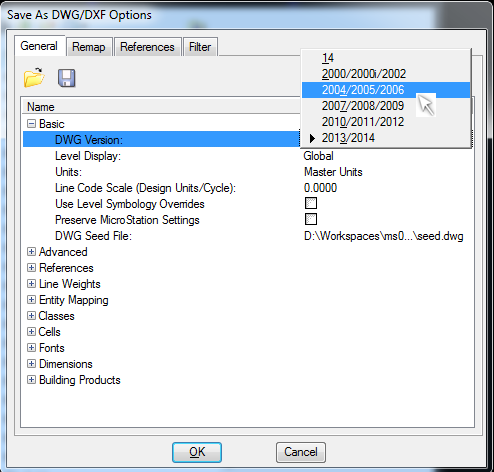Expand the Line Weights section
Screen dimensions: 494x472
coord(31,284)
